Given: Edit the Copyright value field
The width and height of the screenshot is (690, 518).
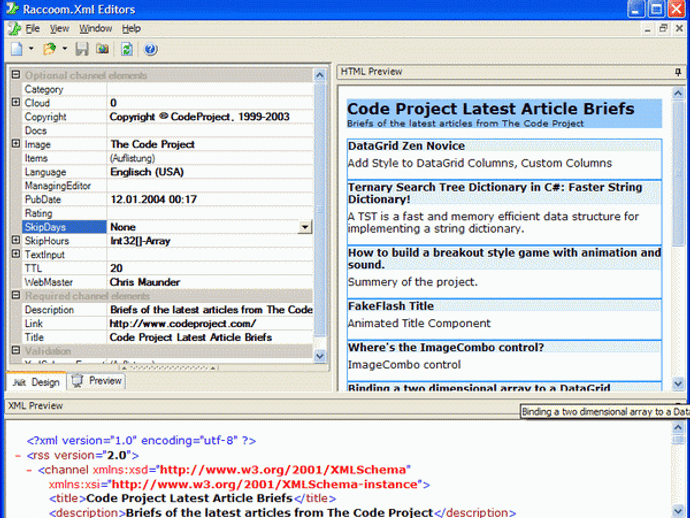Looking at the screenshot, I should pos(210,117).
